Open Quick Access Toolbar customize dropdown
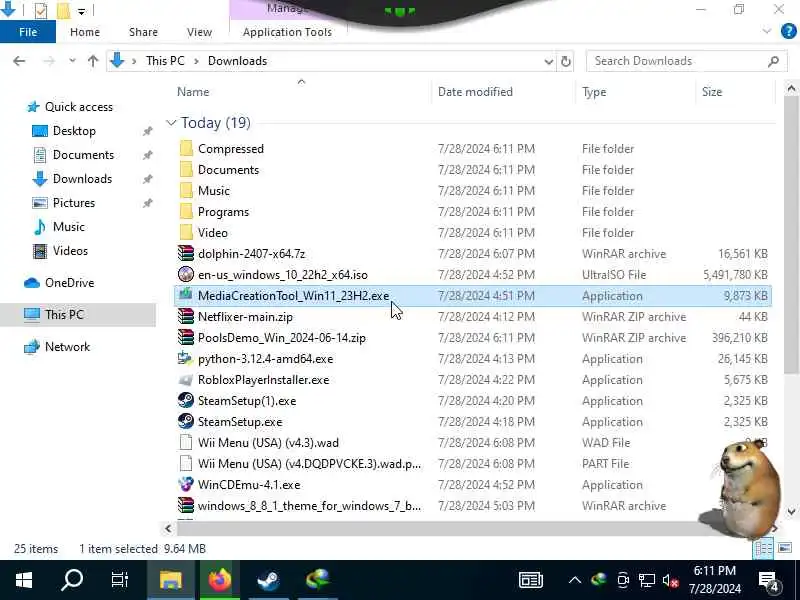Screen dimensions: 800x600 pyautogui.click(x=82, y=11)
